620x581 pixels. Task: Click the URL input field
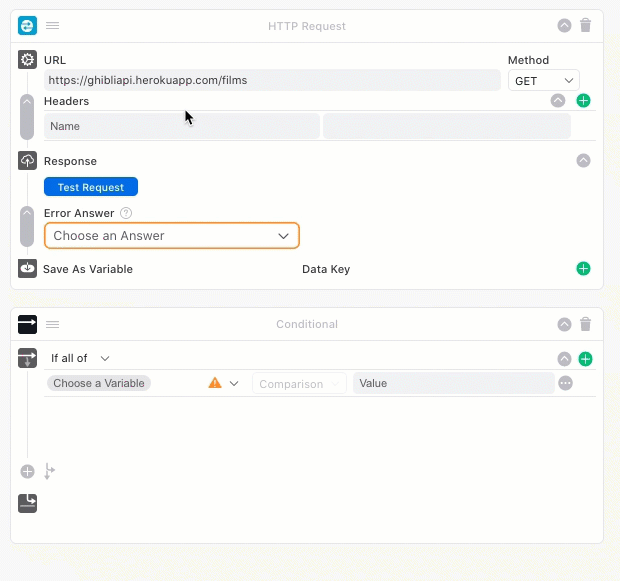272,80
